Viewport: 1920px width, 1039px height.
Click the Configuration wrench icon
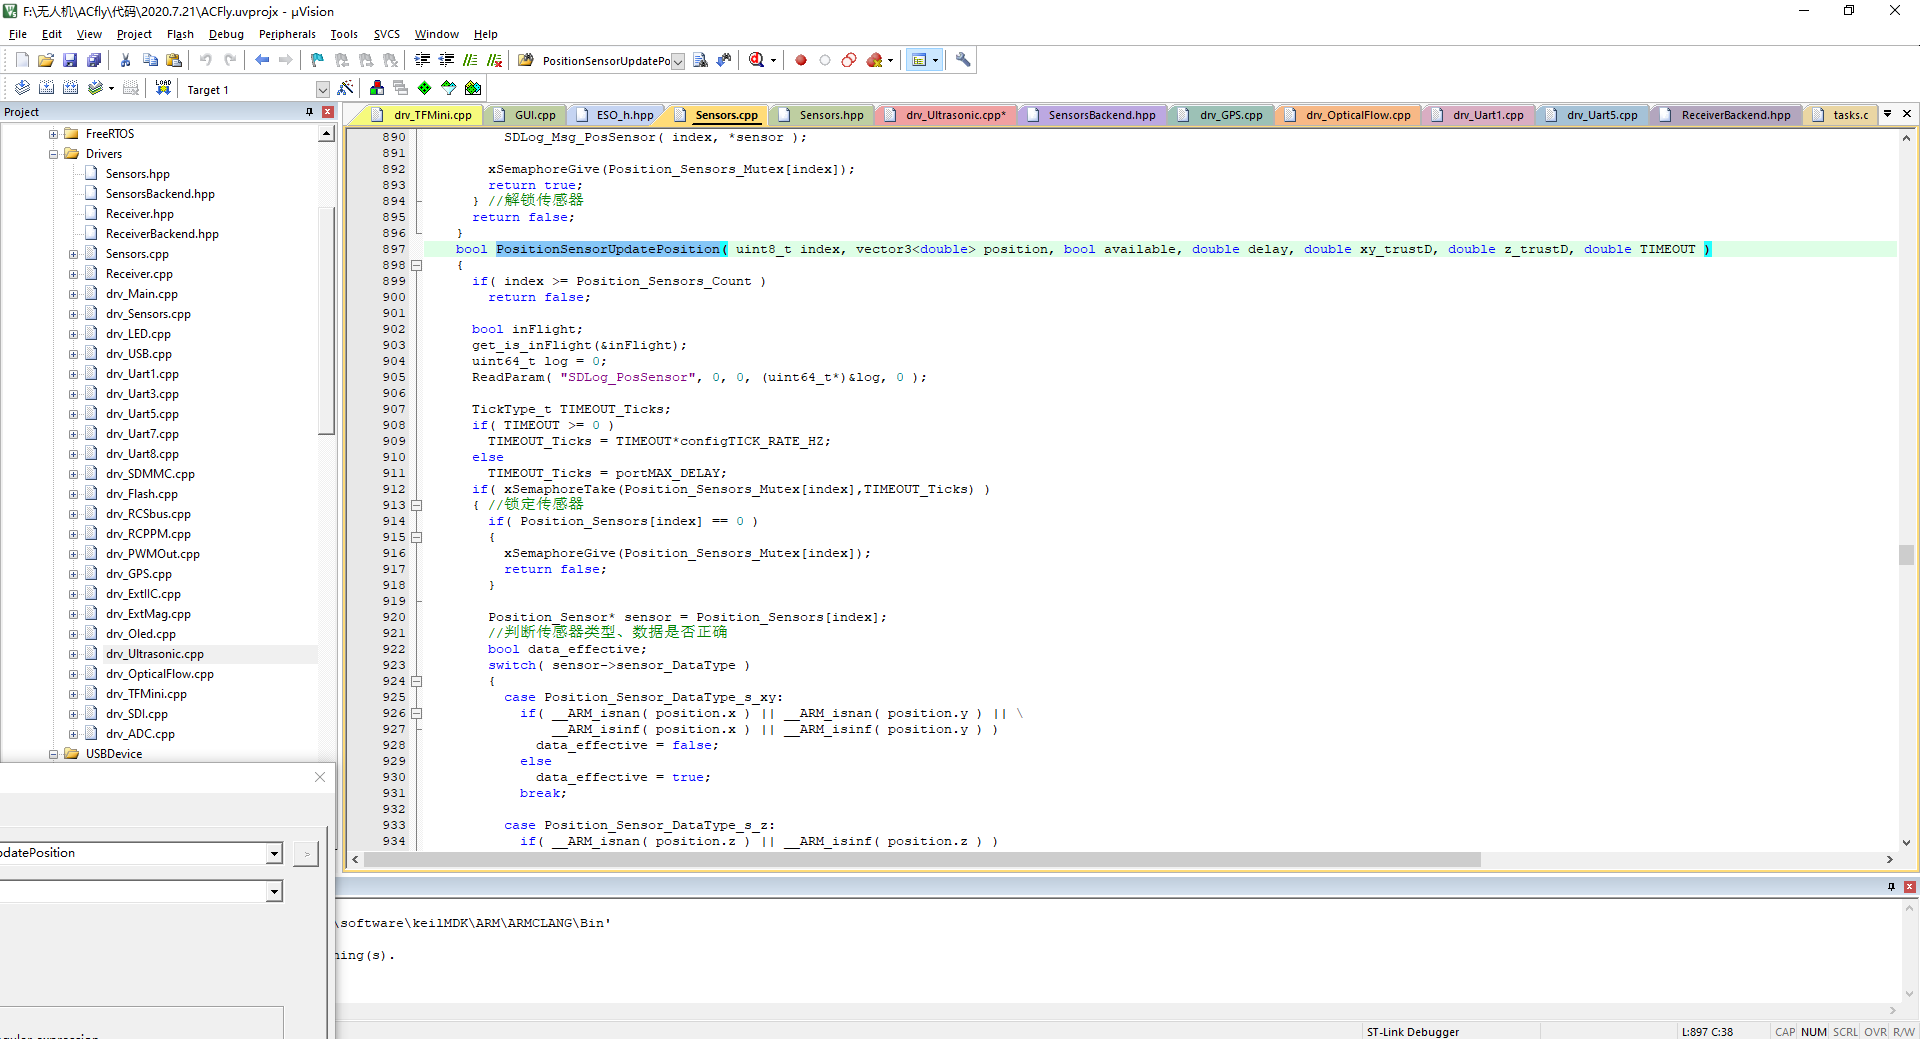963,60
